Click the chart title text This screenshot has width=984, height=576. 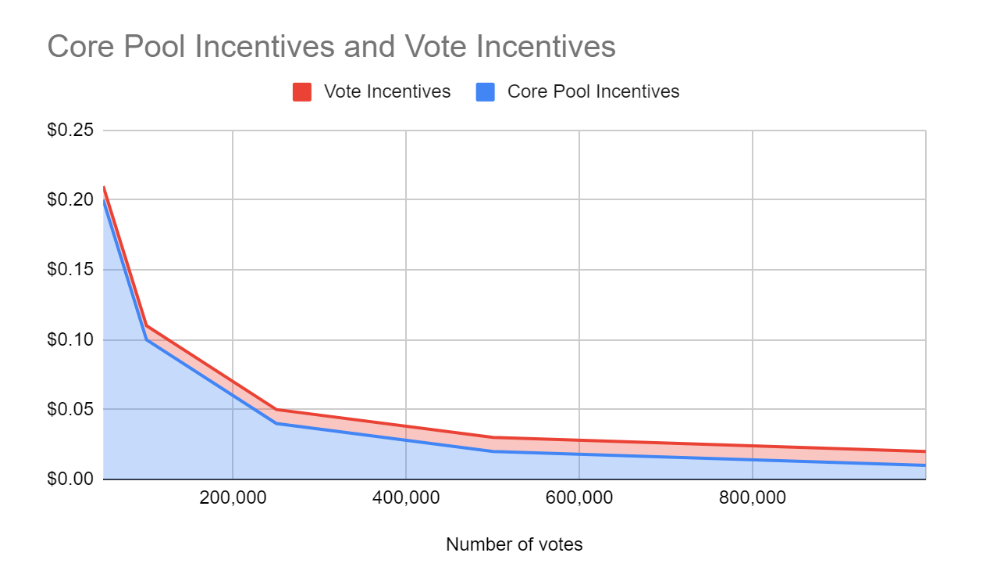pos(331,46)
